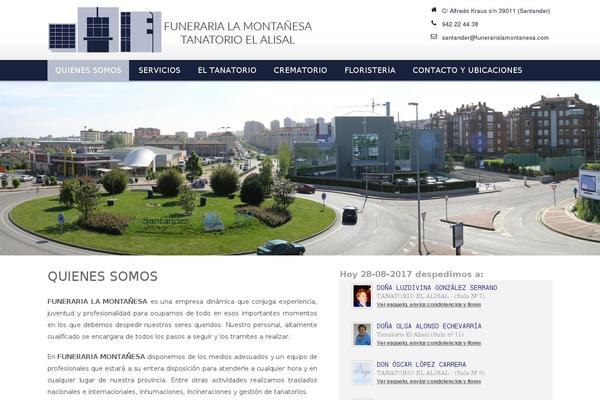
Task: View esquela link for Óscar López Carrera
Action: tap(429, 381)
